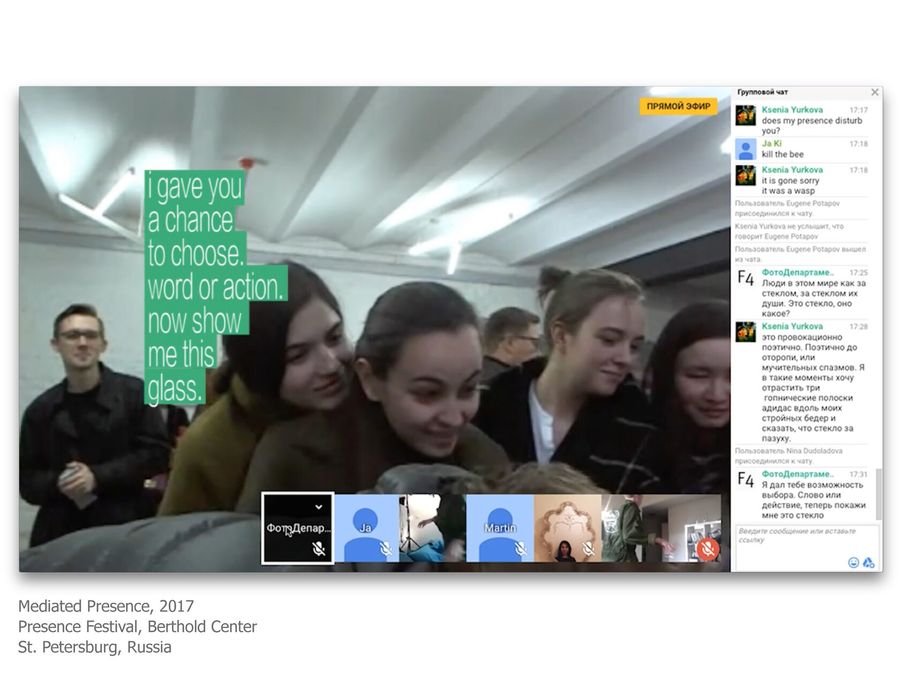
Task: Close the Групповой чат panel
Action: (x=874, y=92)
